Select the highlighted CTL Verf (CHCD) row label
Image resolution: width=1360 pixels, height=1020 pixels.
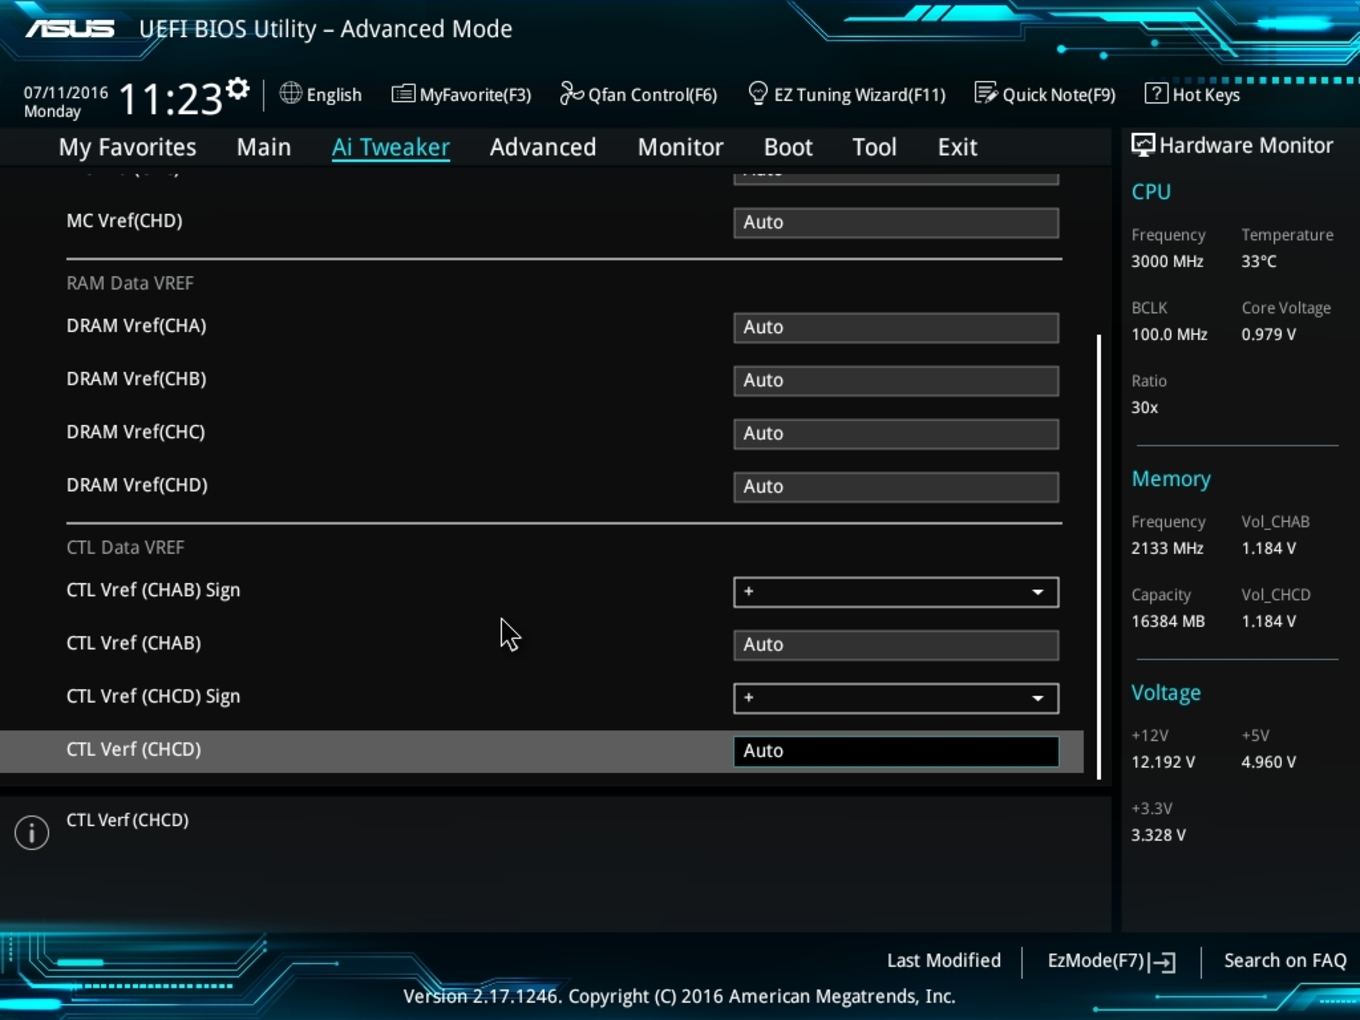tap(133, 749)
